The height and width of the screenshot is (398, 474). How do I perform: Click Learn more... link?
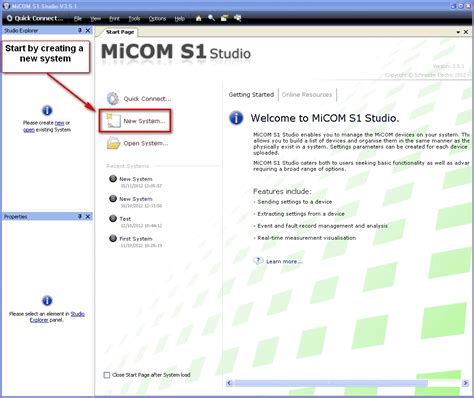[x=284, y=261]
